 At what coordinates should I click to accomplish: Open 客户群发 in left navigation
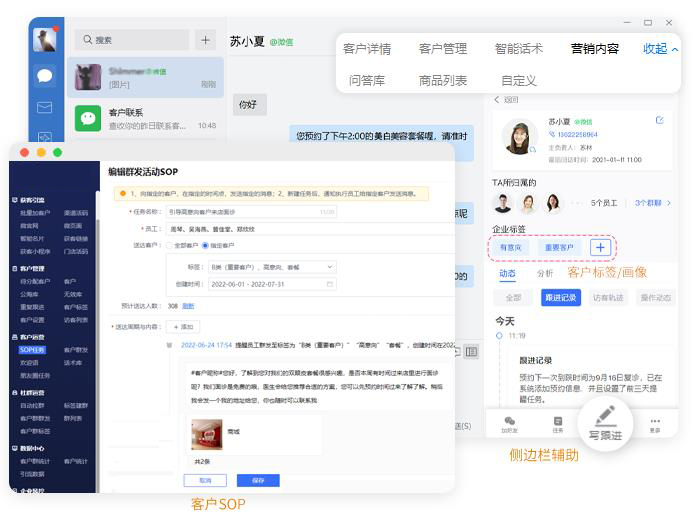76,350
